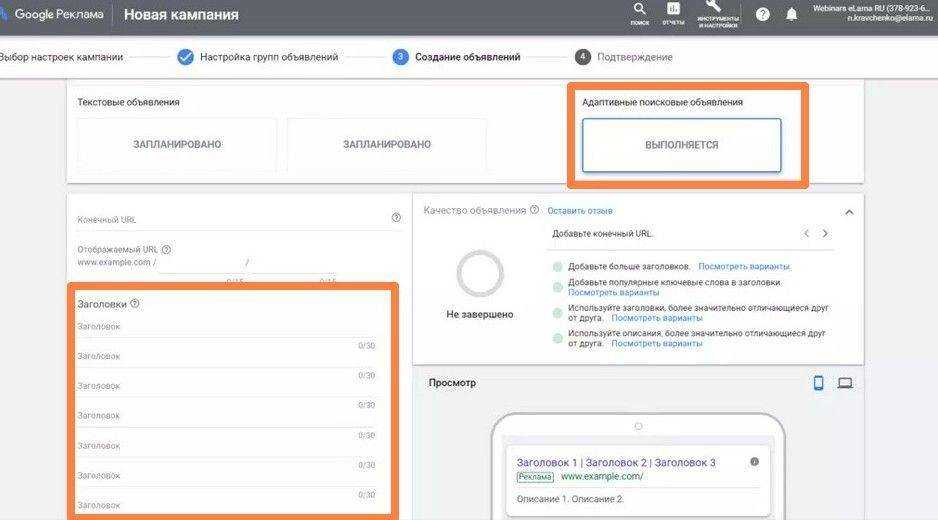Click the ВЫПОЛНЯЕТСЯ adaptive ads card
The width and height of the screenshot is (938, 520).
(681, 145)
